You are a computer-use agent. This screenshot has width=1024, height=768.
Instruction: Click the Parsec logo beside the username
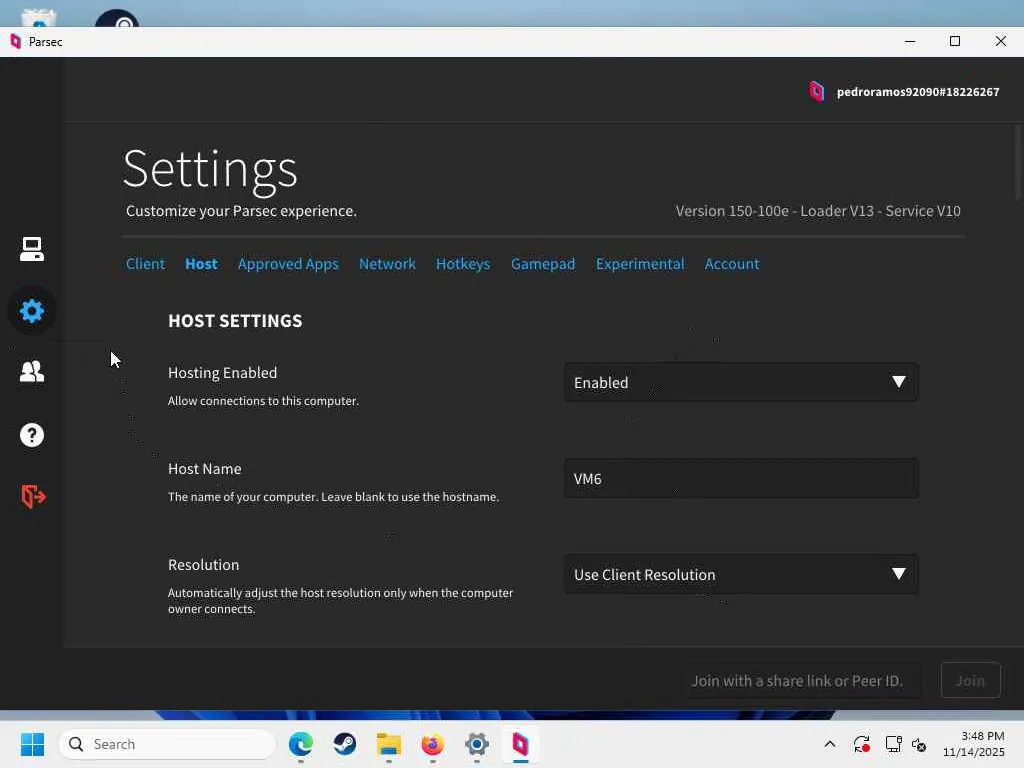816,91
